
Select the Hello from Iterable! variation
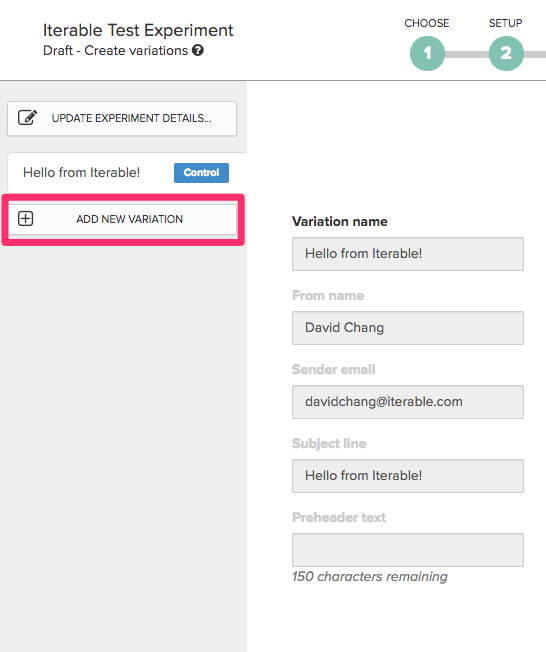click(82, 172)
